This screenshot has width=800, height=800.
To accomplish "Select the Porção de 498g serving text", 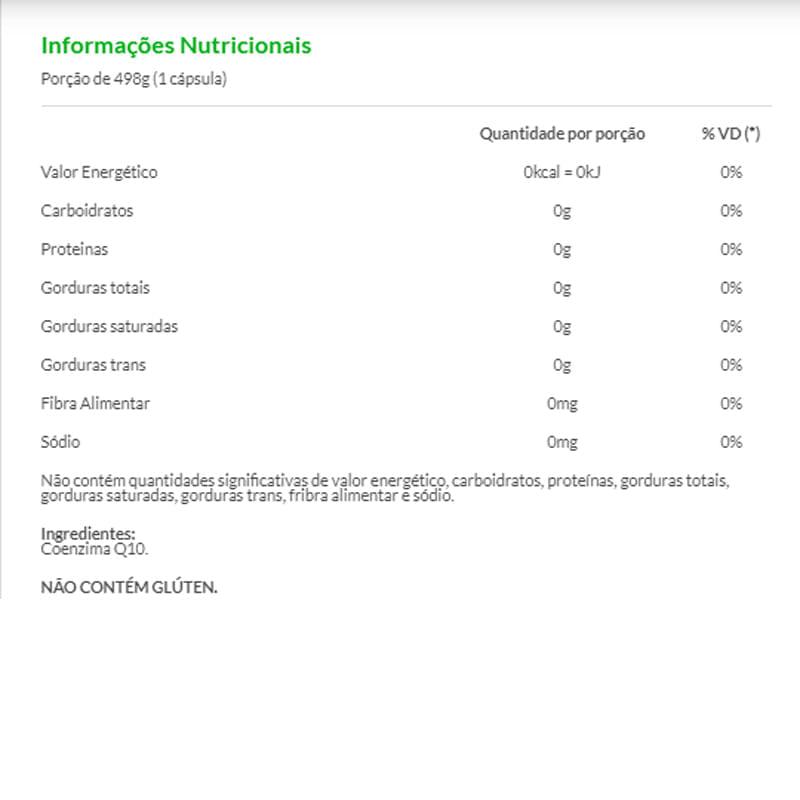I will pyautogui.click(x=134, y=79).
